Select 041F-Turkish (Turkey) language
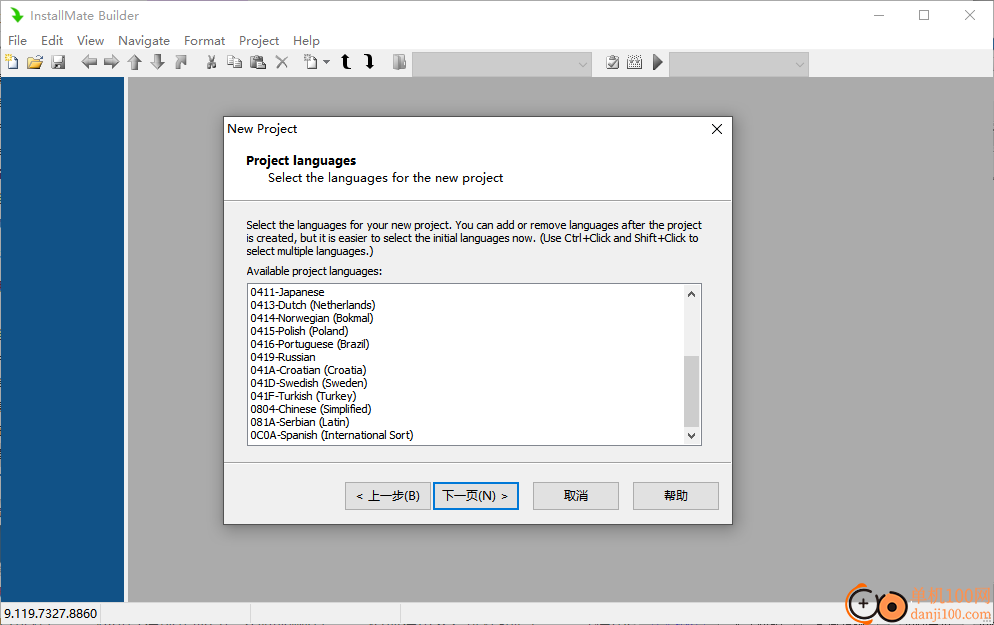 (x=465, y=396)
